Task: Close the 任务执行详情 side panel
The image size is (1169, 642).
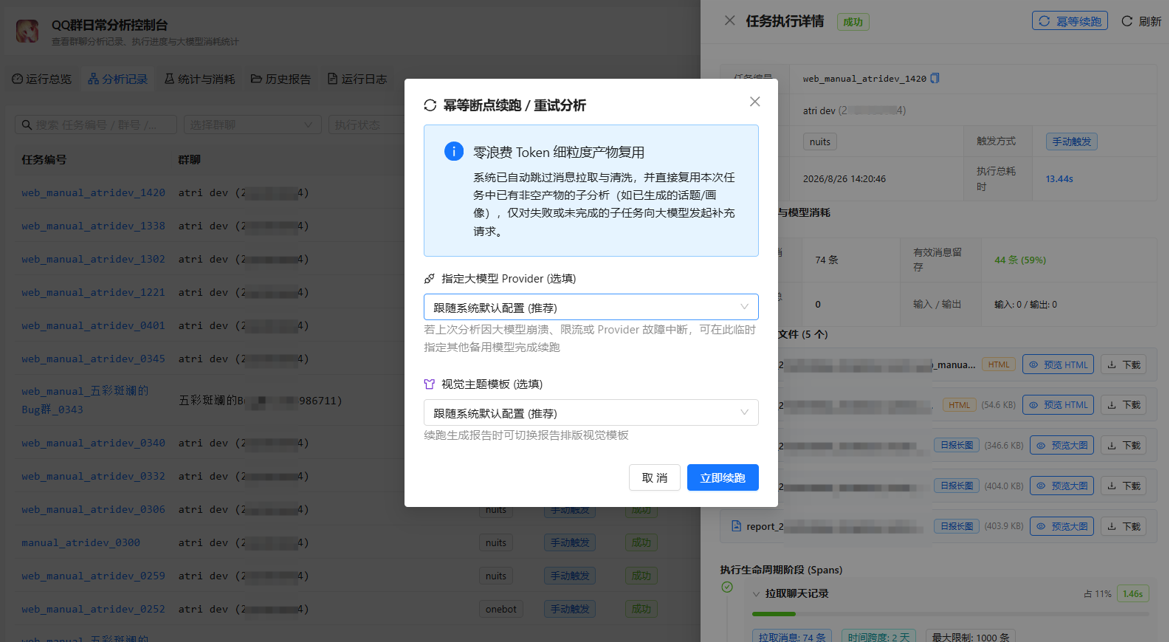Action: (x=730, y=21)
